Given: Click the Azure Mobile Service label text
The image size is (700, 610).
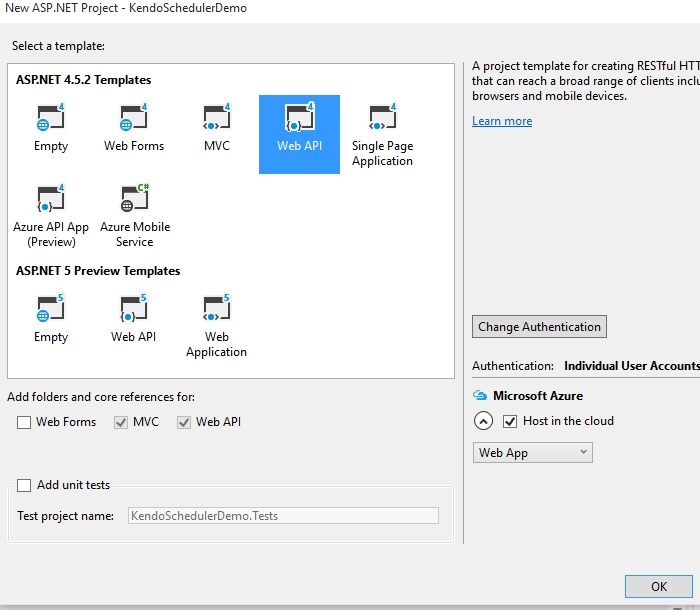Looking at the screenshot, I should pos(135,234).
